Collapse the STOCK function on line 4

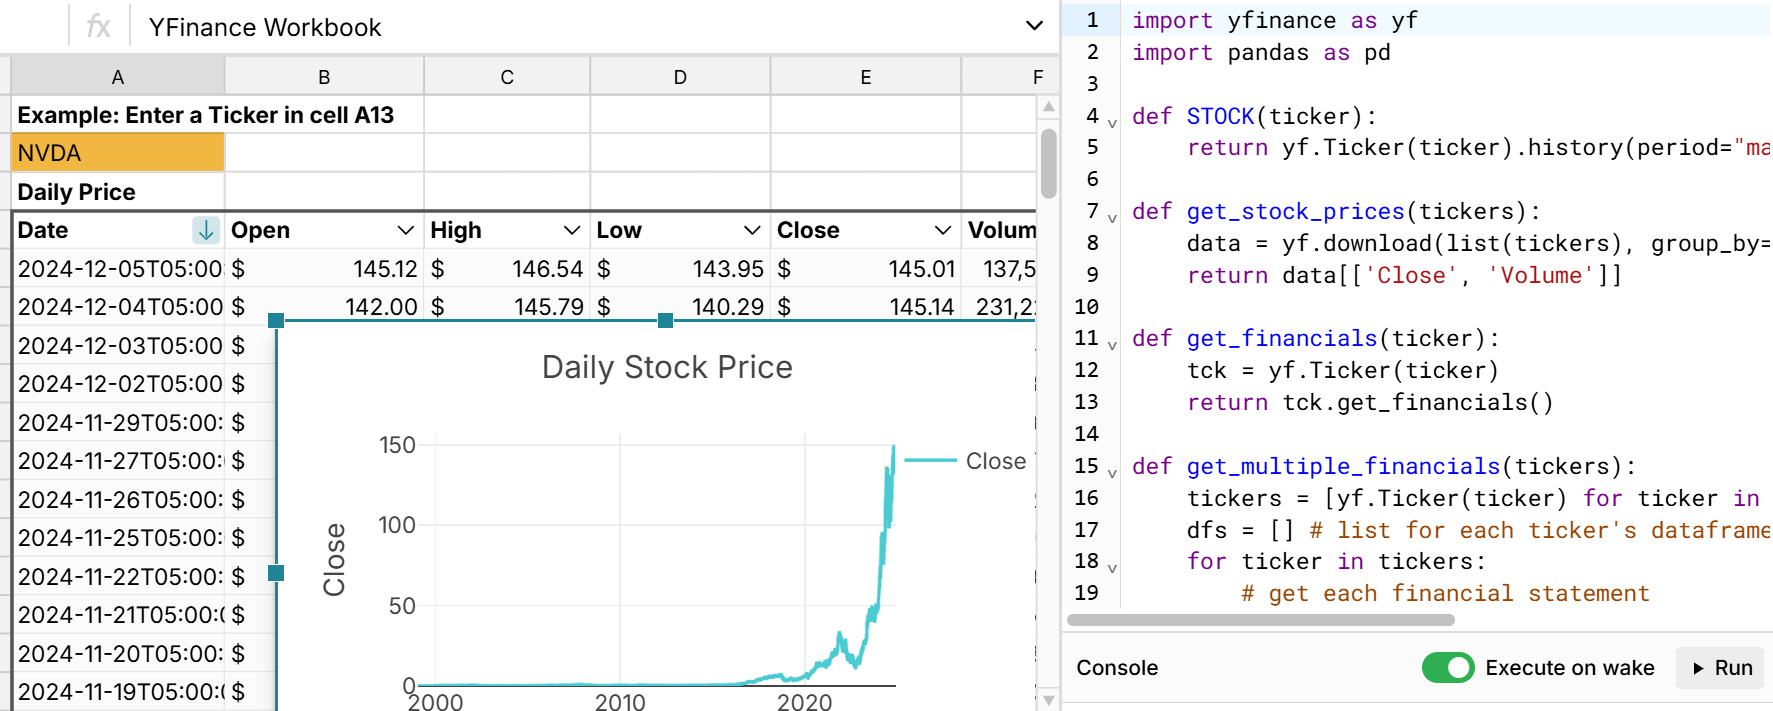tap(1112, 124)
